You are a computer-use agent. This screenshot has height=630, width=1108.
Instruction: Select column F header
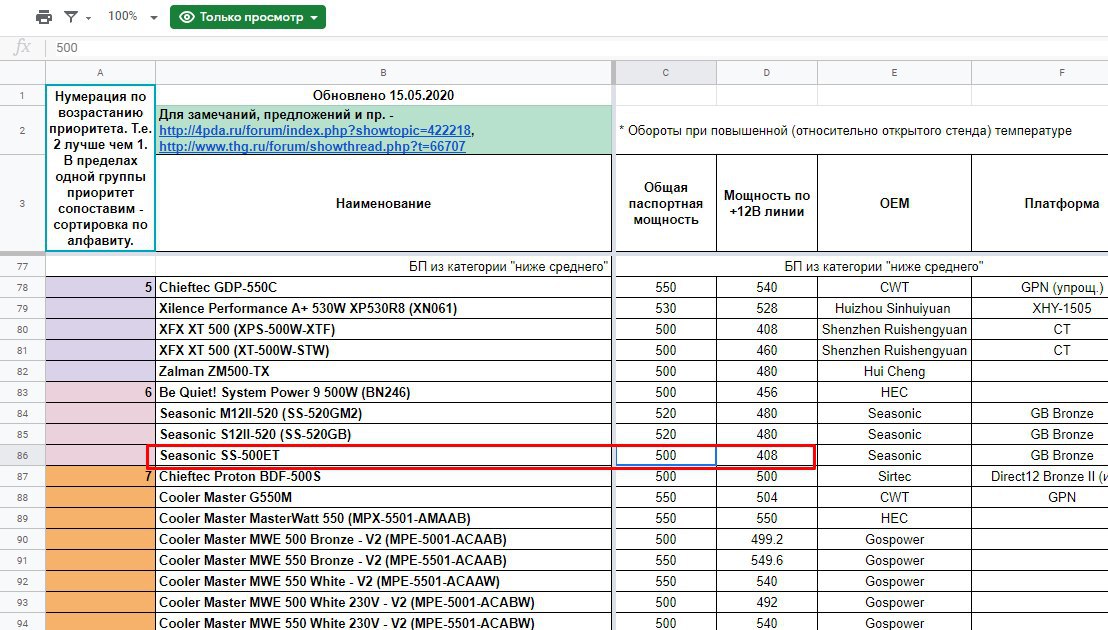click(x=1040, y=73)
